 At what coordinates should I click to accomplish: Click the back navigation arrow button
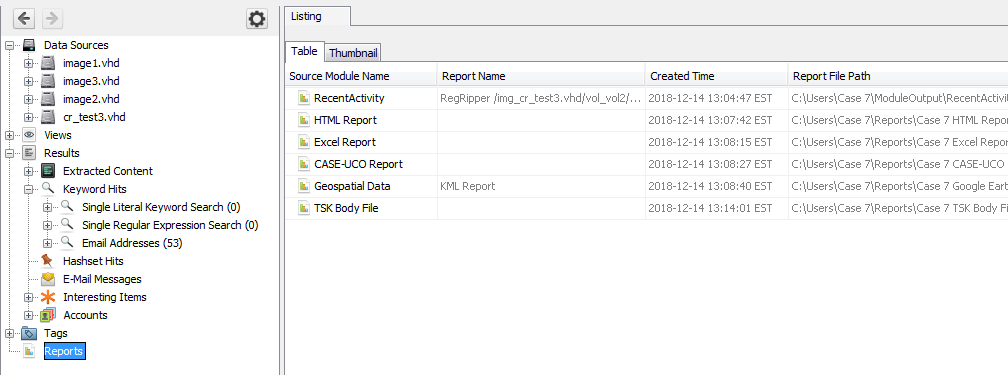point(24,19)
